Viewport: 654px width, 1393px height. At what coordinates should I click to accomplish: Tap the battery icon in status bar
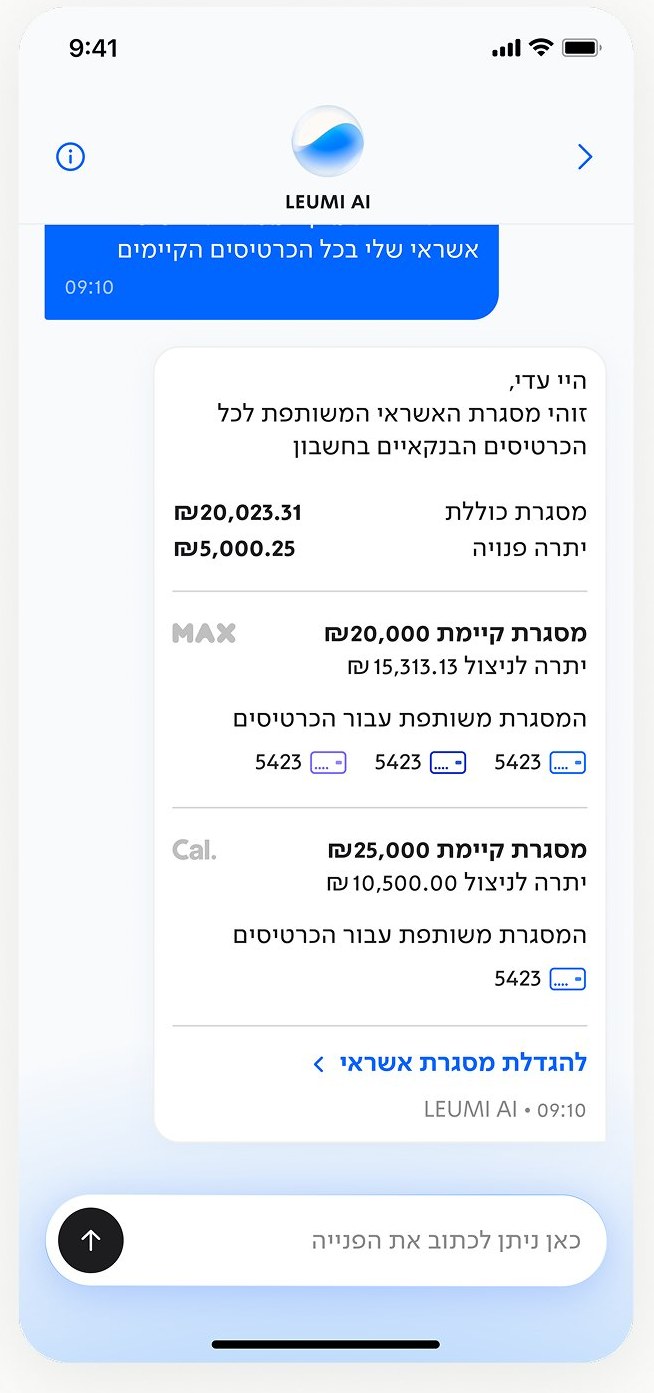pyautogui.click(x=581, y=48)
